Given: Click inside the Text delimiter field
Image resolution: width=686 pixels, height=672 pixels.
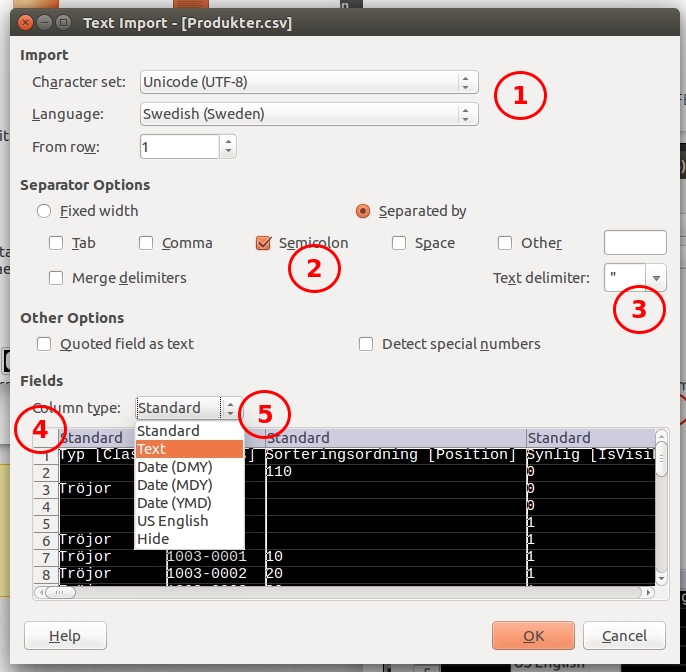Looking at the screenshot, I should (x=625, y=278).
